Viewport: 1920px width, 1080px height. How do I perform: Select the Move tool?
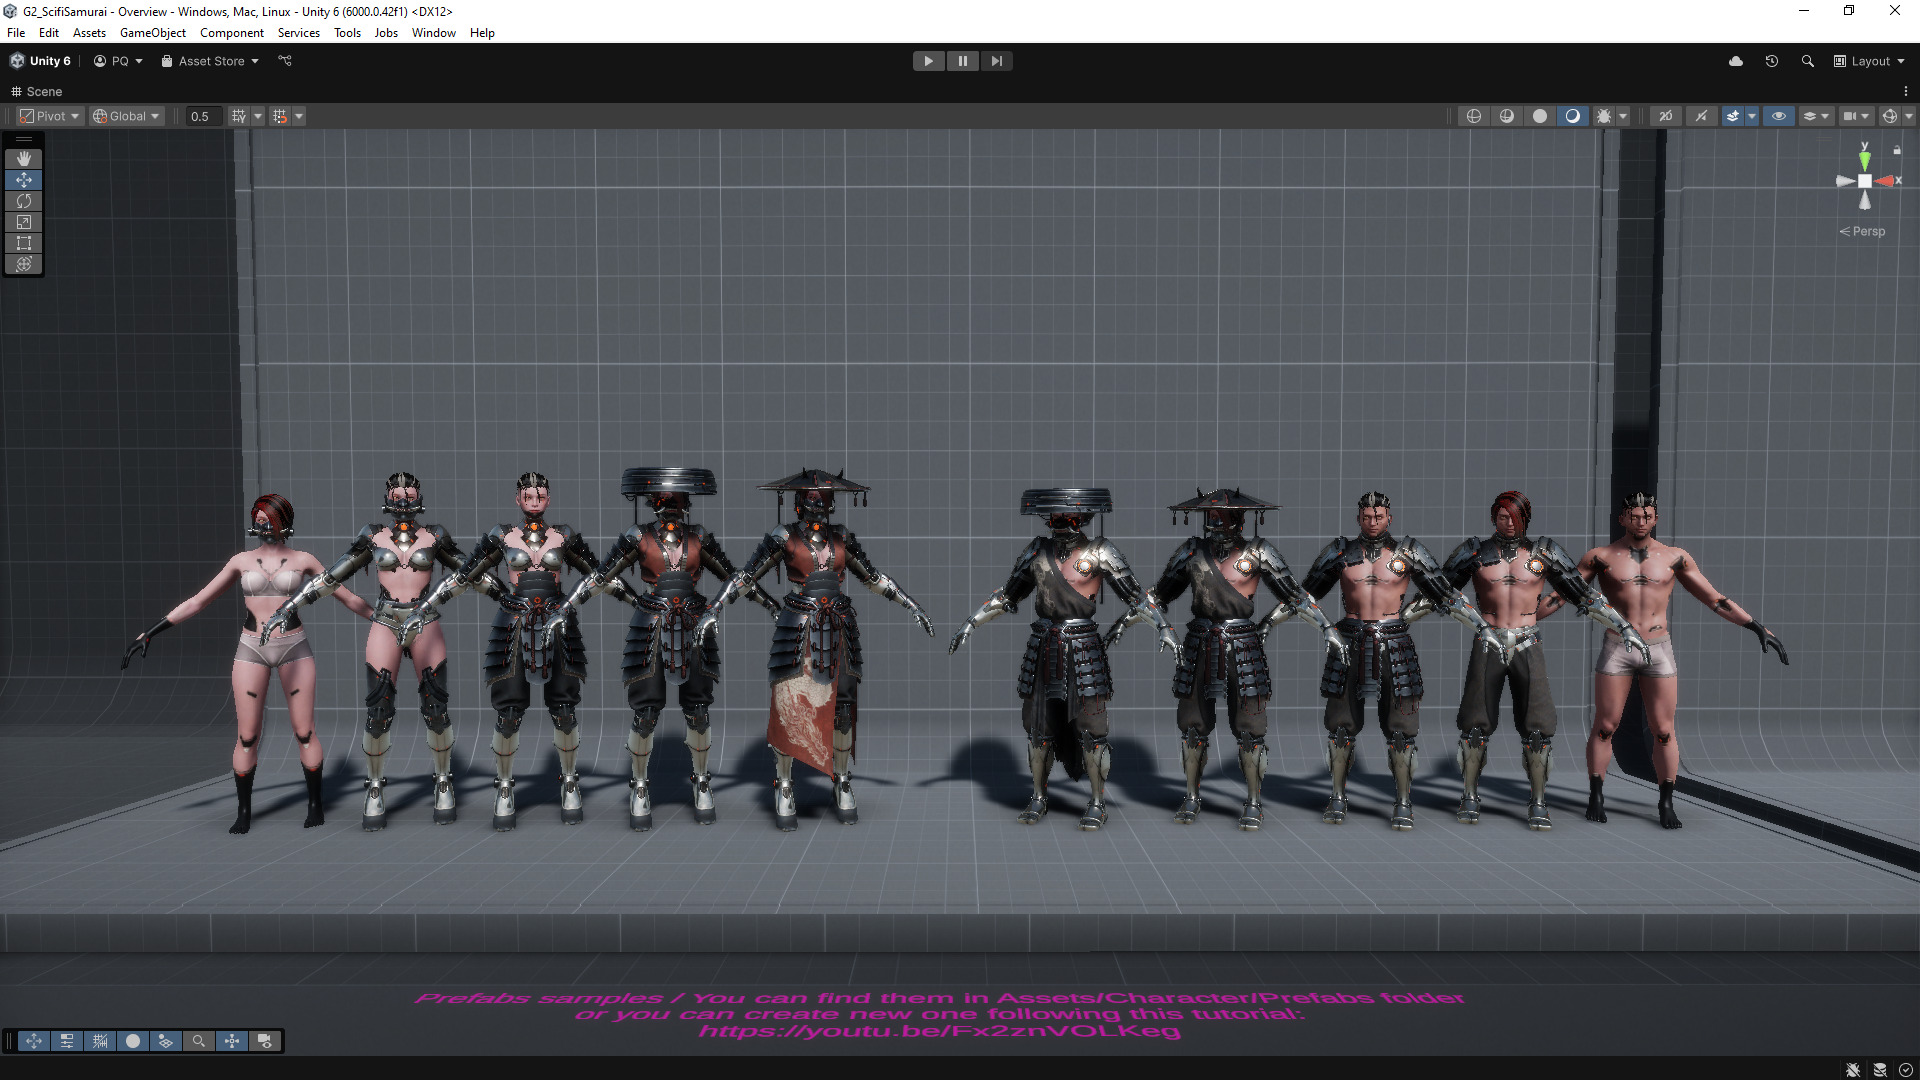(x=24, y=180)
